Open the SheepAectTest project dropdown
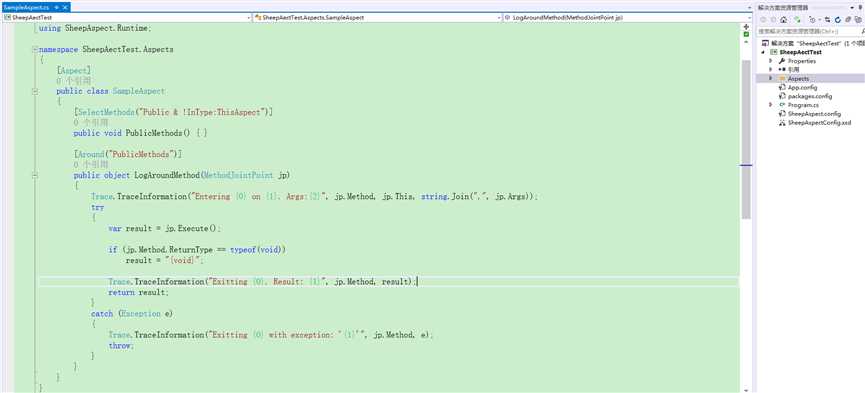This screenshot has height=393, width=865. click(x=126, y=18)
